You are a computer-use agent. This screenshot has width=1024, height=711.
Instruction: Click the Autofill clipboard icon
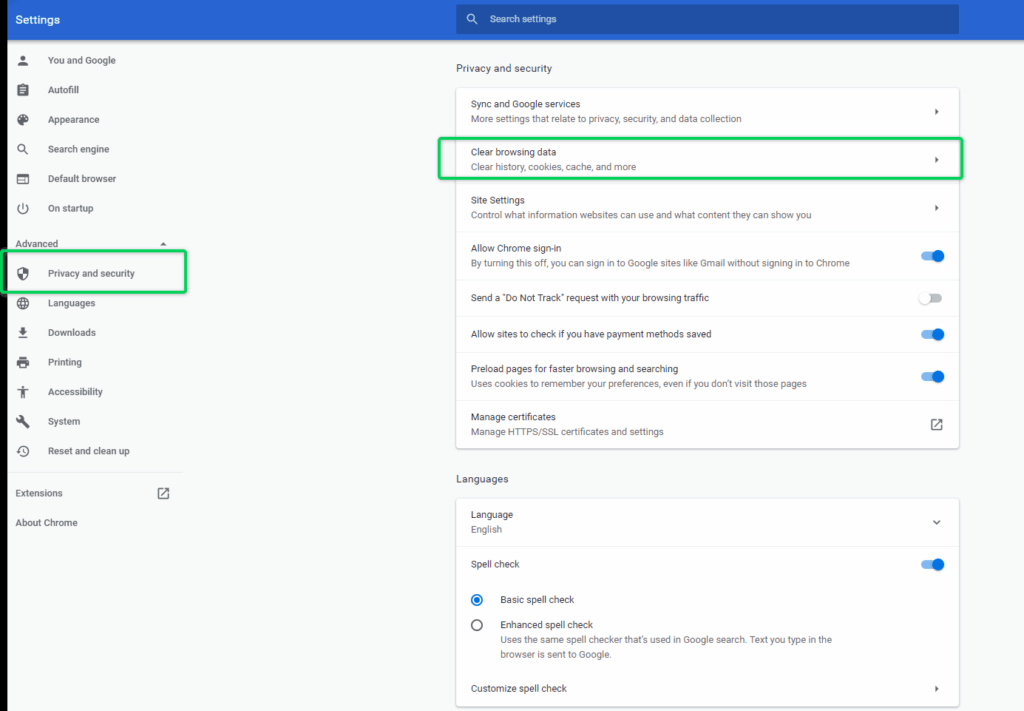coord(23,90)
